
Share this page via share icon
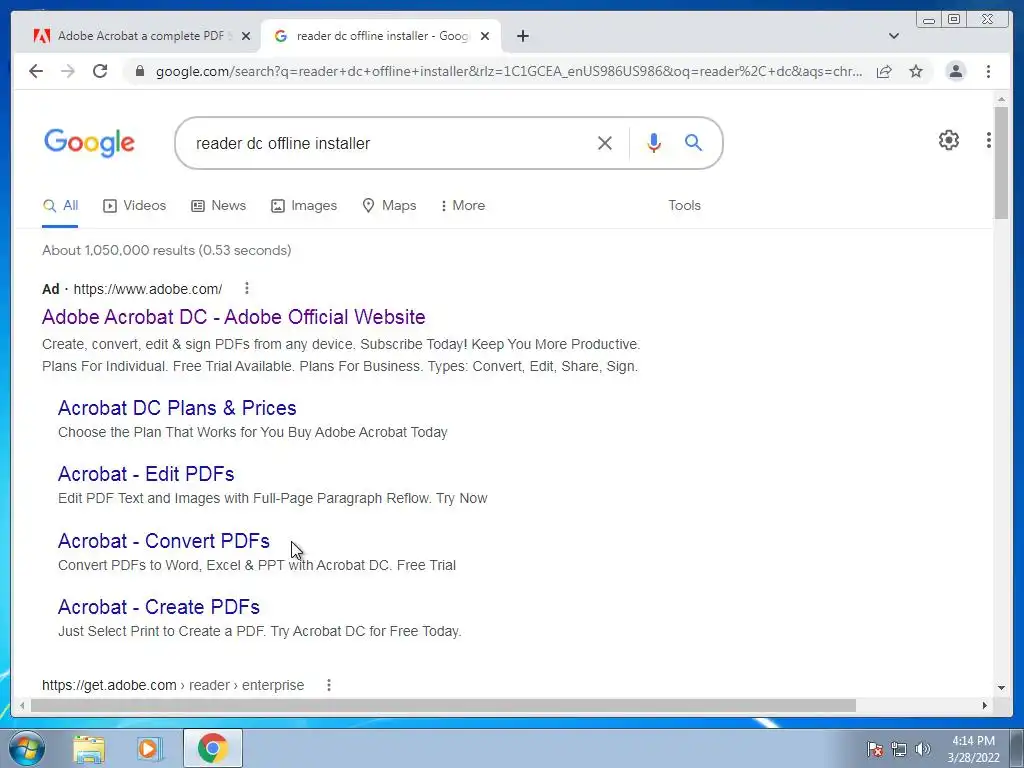tap(884, 71)
